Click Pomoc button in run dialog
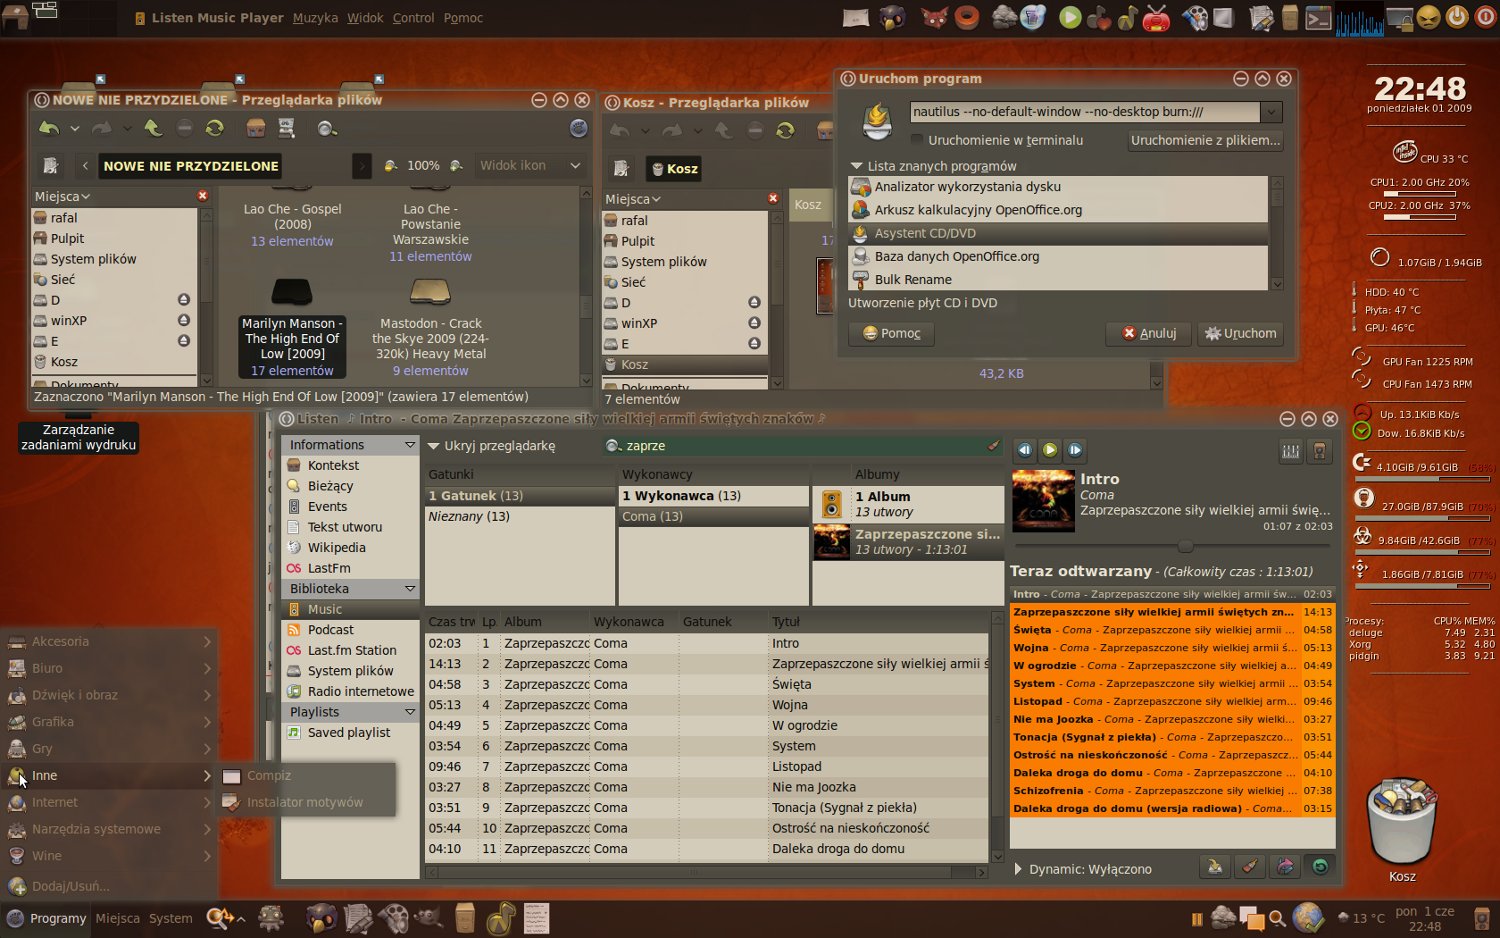 click(x=891, y=333)
